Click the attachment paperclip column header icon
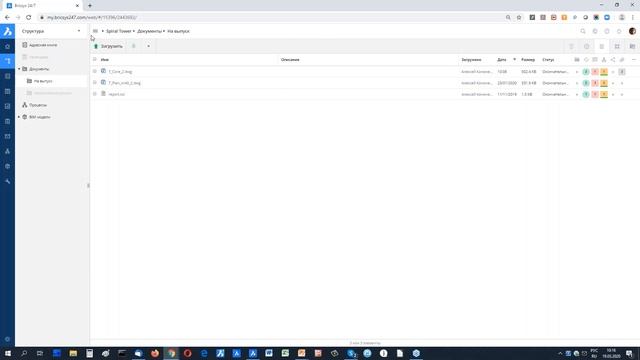 [622, 60]
